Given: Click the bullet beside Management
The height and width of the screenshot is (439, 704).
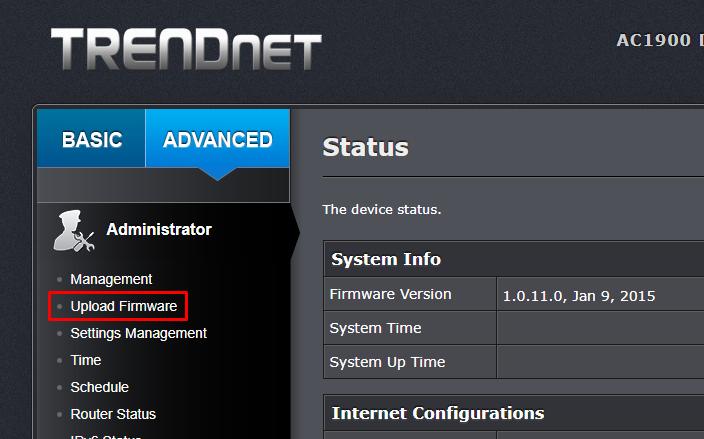Looking at the screenshot, I should 60,280.
